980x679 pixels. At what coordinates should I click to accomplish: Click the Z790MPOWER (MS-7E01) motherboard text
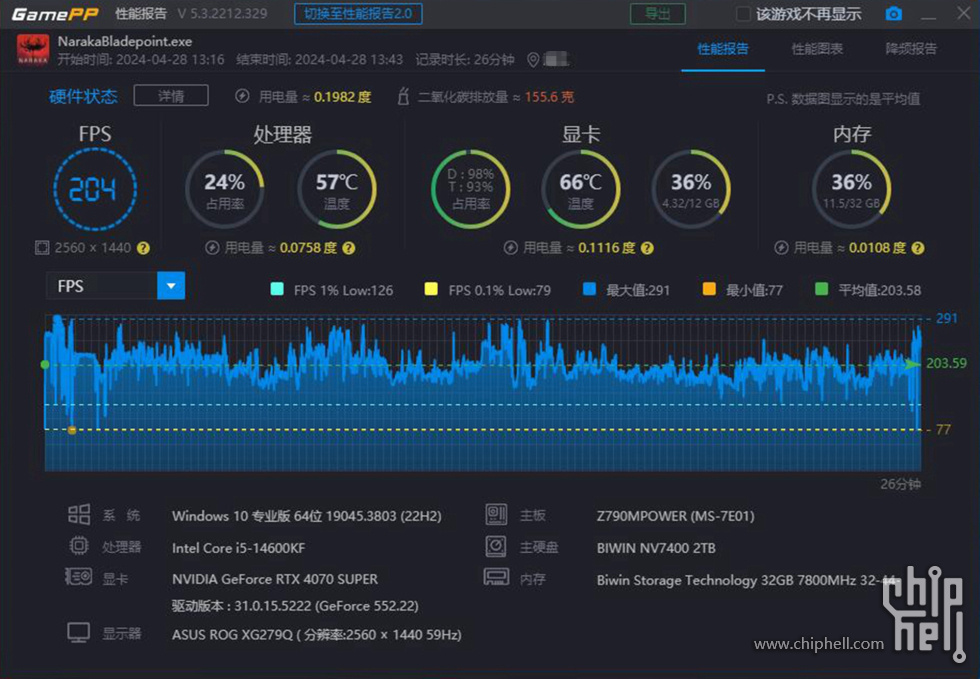pyautogui.click(x=676, y=516)
